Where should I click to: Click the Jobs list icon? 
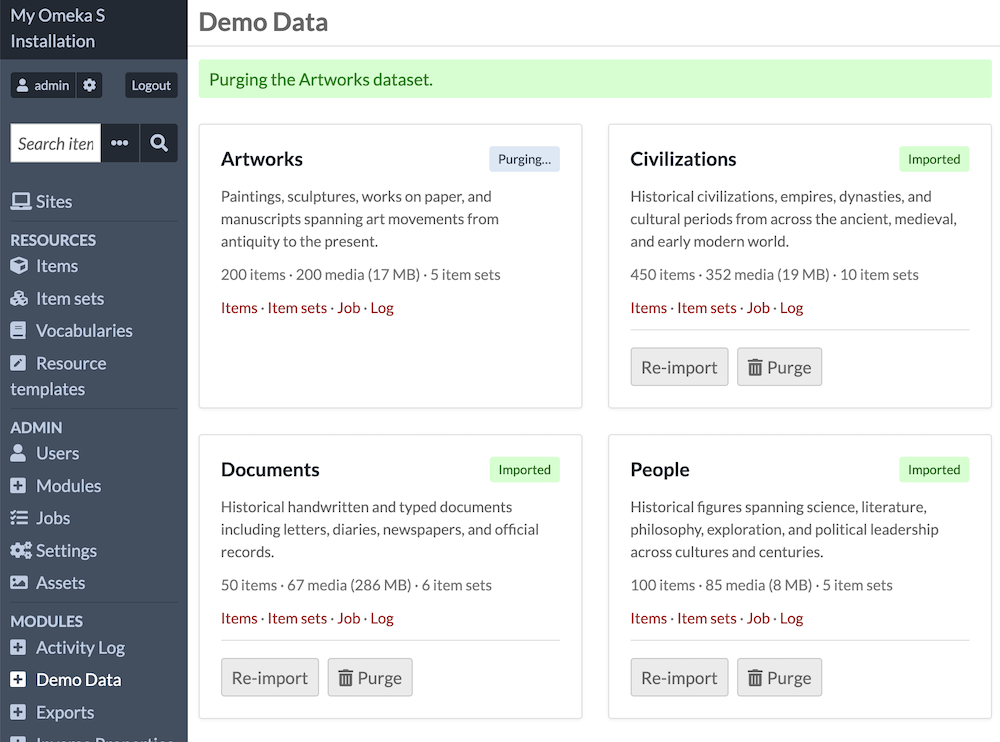pyautogui.click(x=19, y=517)
